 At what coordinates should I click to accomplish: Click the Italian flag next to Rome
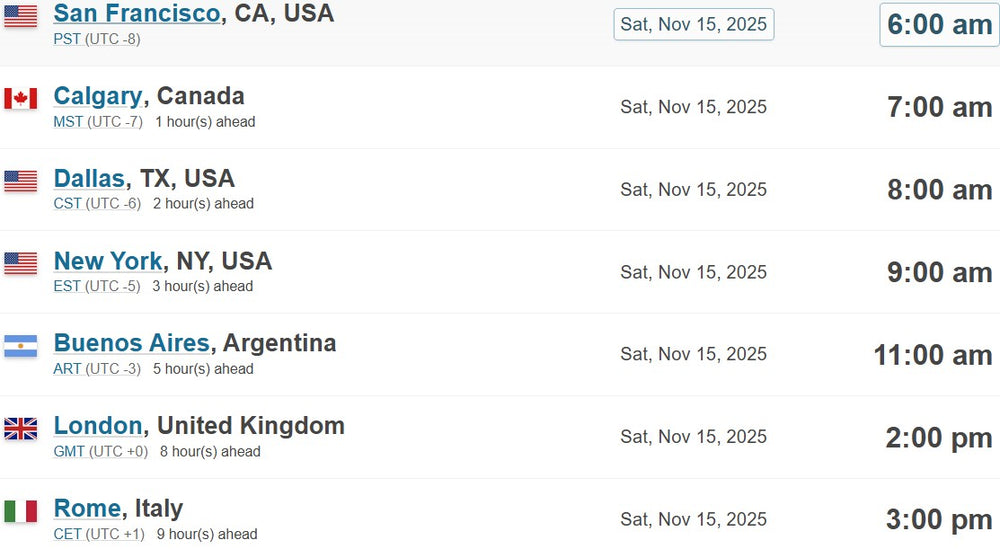click(20, 511)
